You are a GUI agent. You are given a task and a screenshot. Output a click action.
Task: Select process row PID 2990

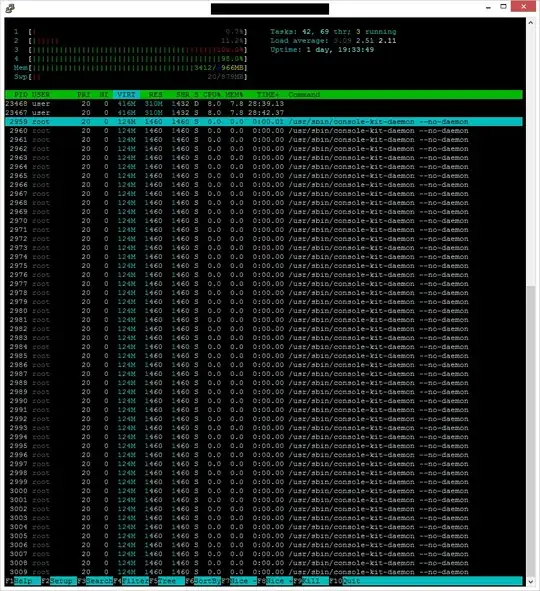coord(264,401)
